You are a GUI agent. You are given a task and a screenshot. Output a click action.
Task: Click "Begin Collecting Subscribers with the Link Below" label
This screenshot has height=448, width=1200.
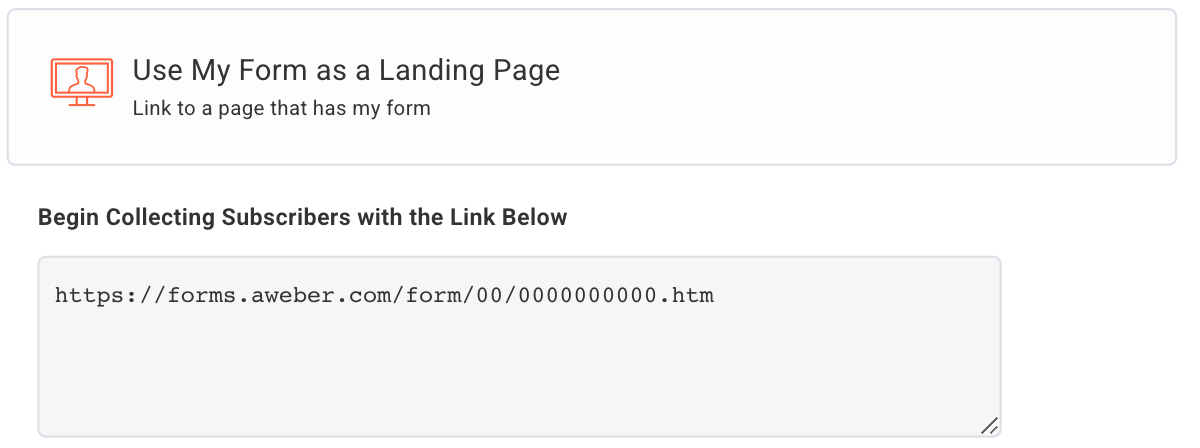(x=302, y=217)
